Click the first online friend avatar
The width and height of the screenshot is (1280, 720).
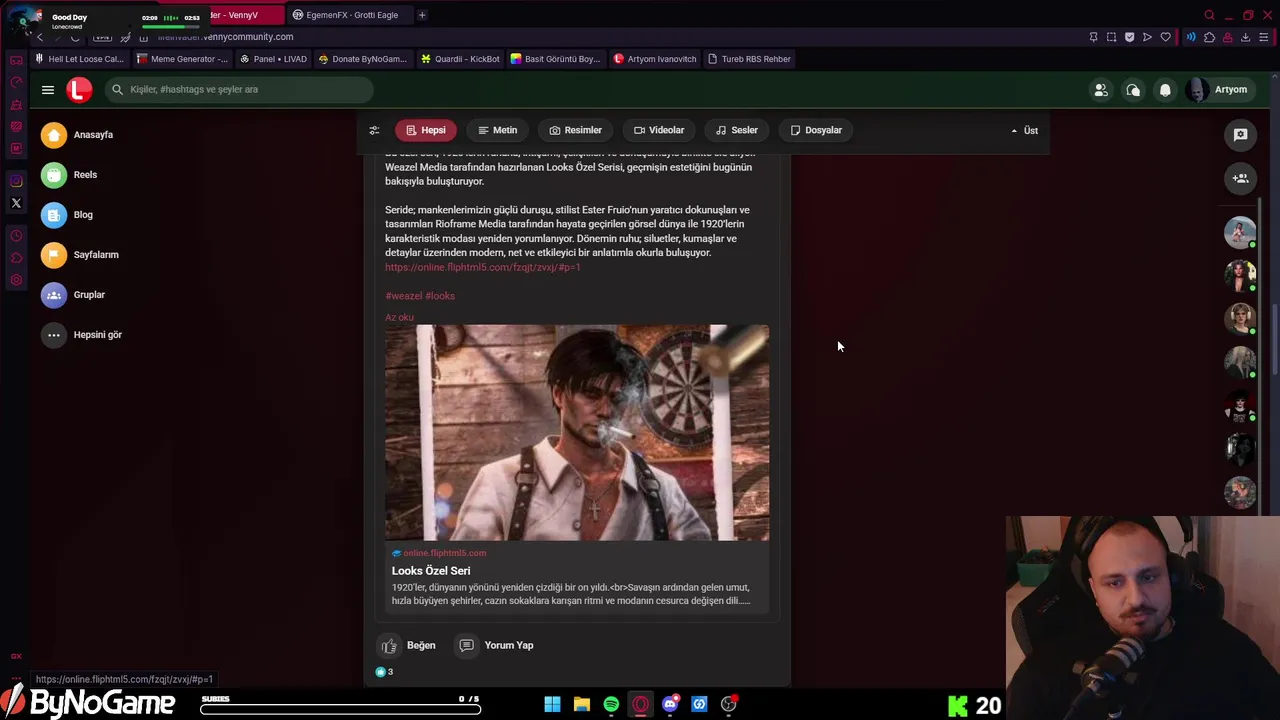tap(1240, 232)
